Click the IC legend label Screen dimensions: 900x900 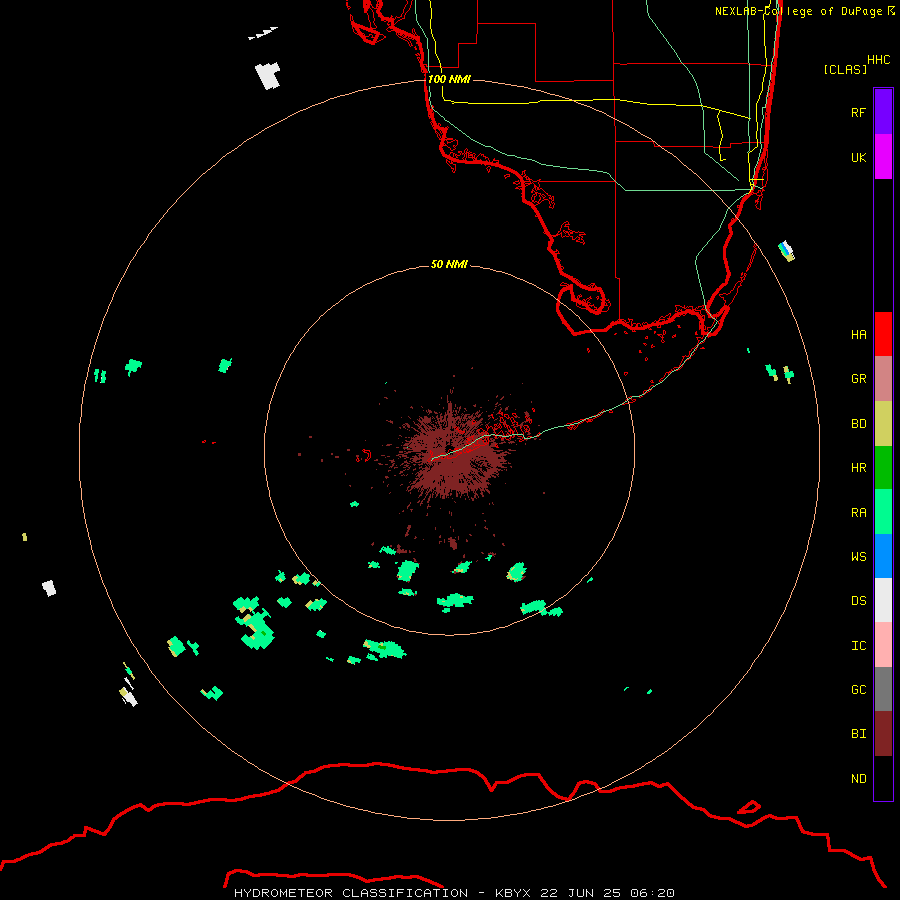click(x=858, y=645)
